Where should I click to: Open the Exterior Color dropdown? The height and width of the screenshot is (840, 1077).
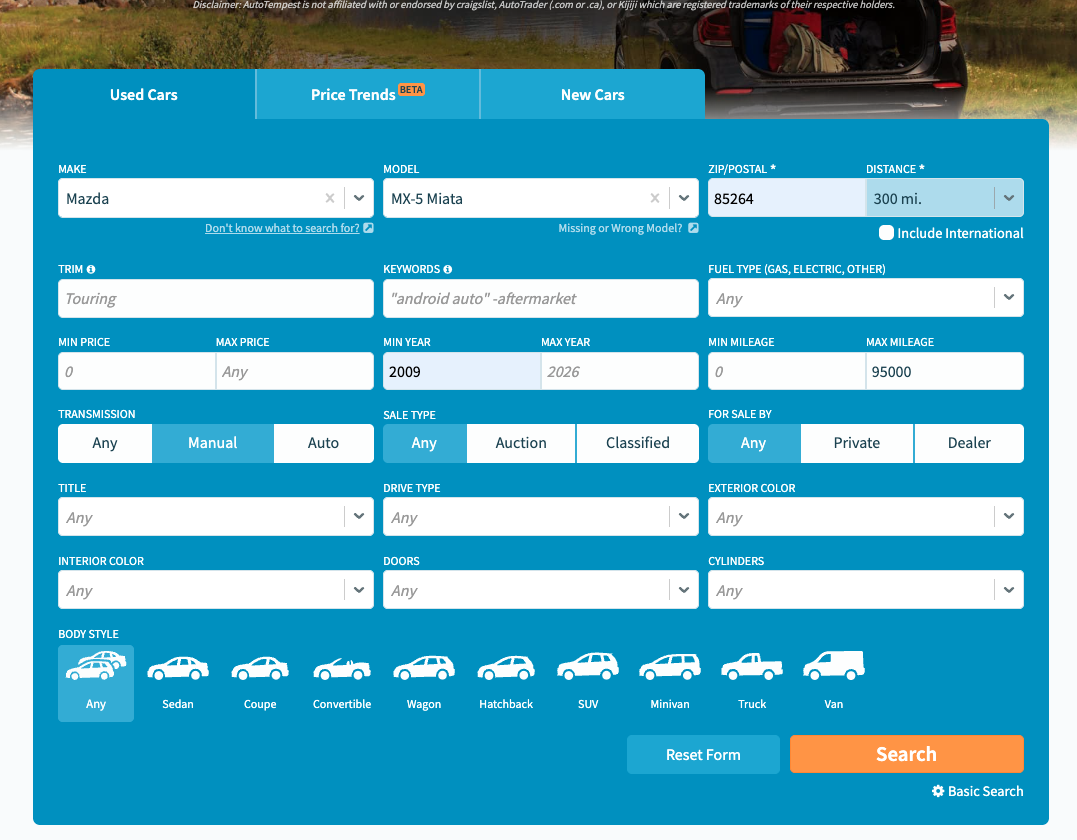pyautogui.click(x=865, y=517)
